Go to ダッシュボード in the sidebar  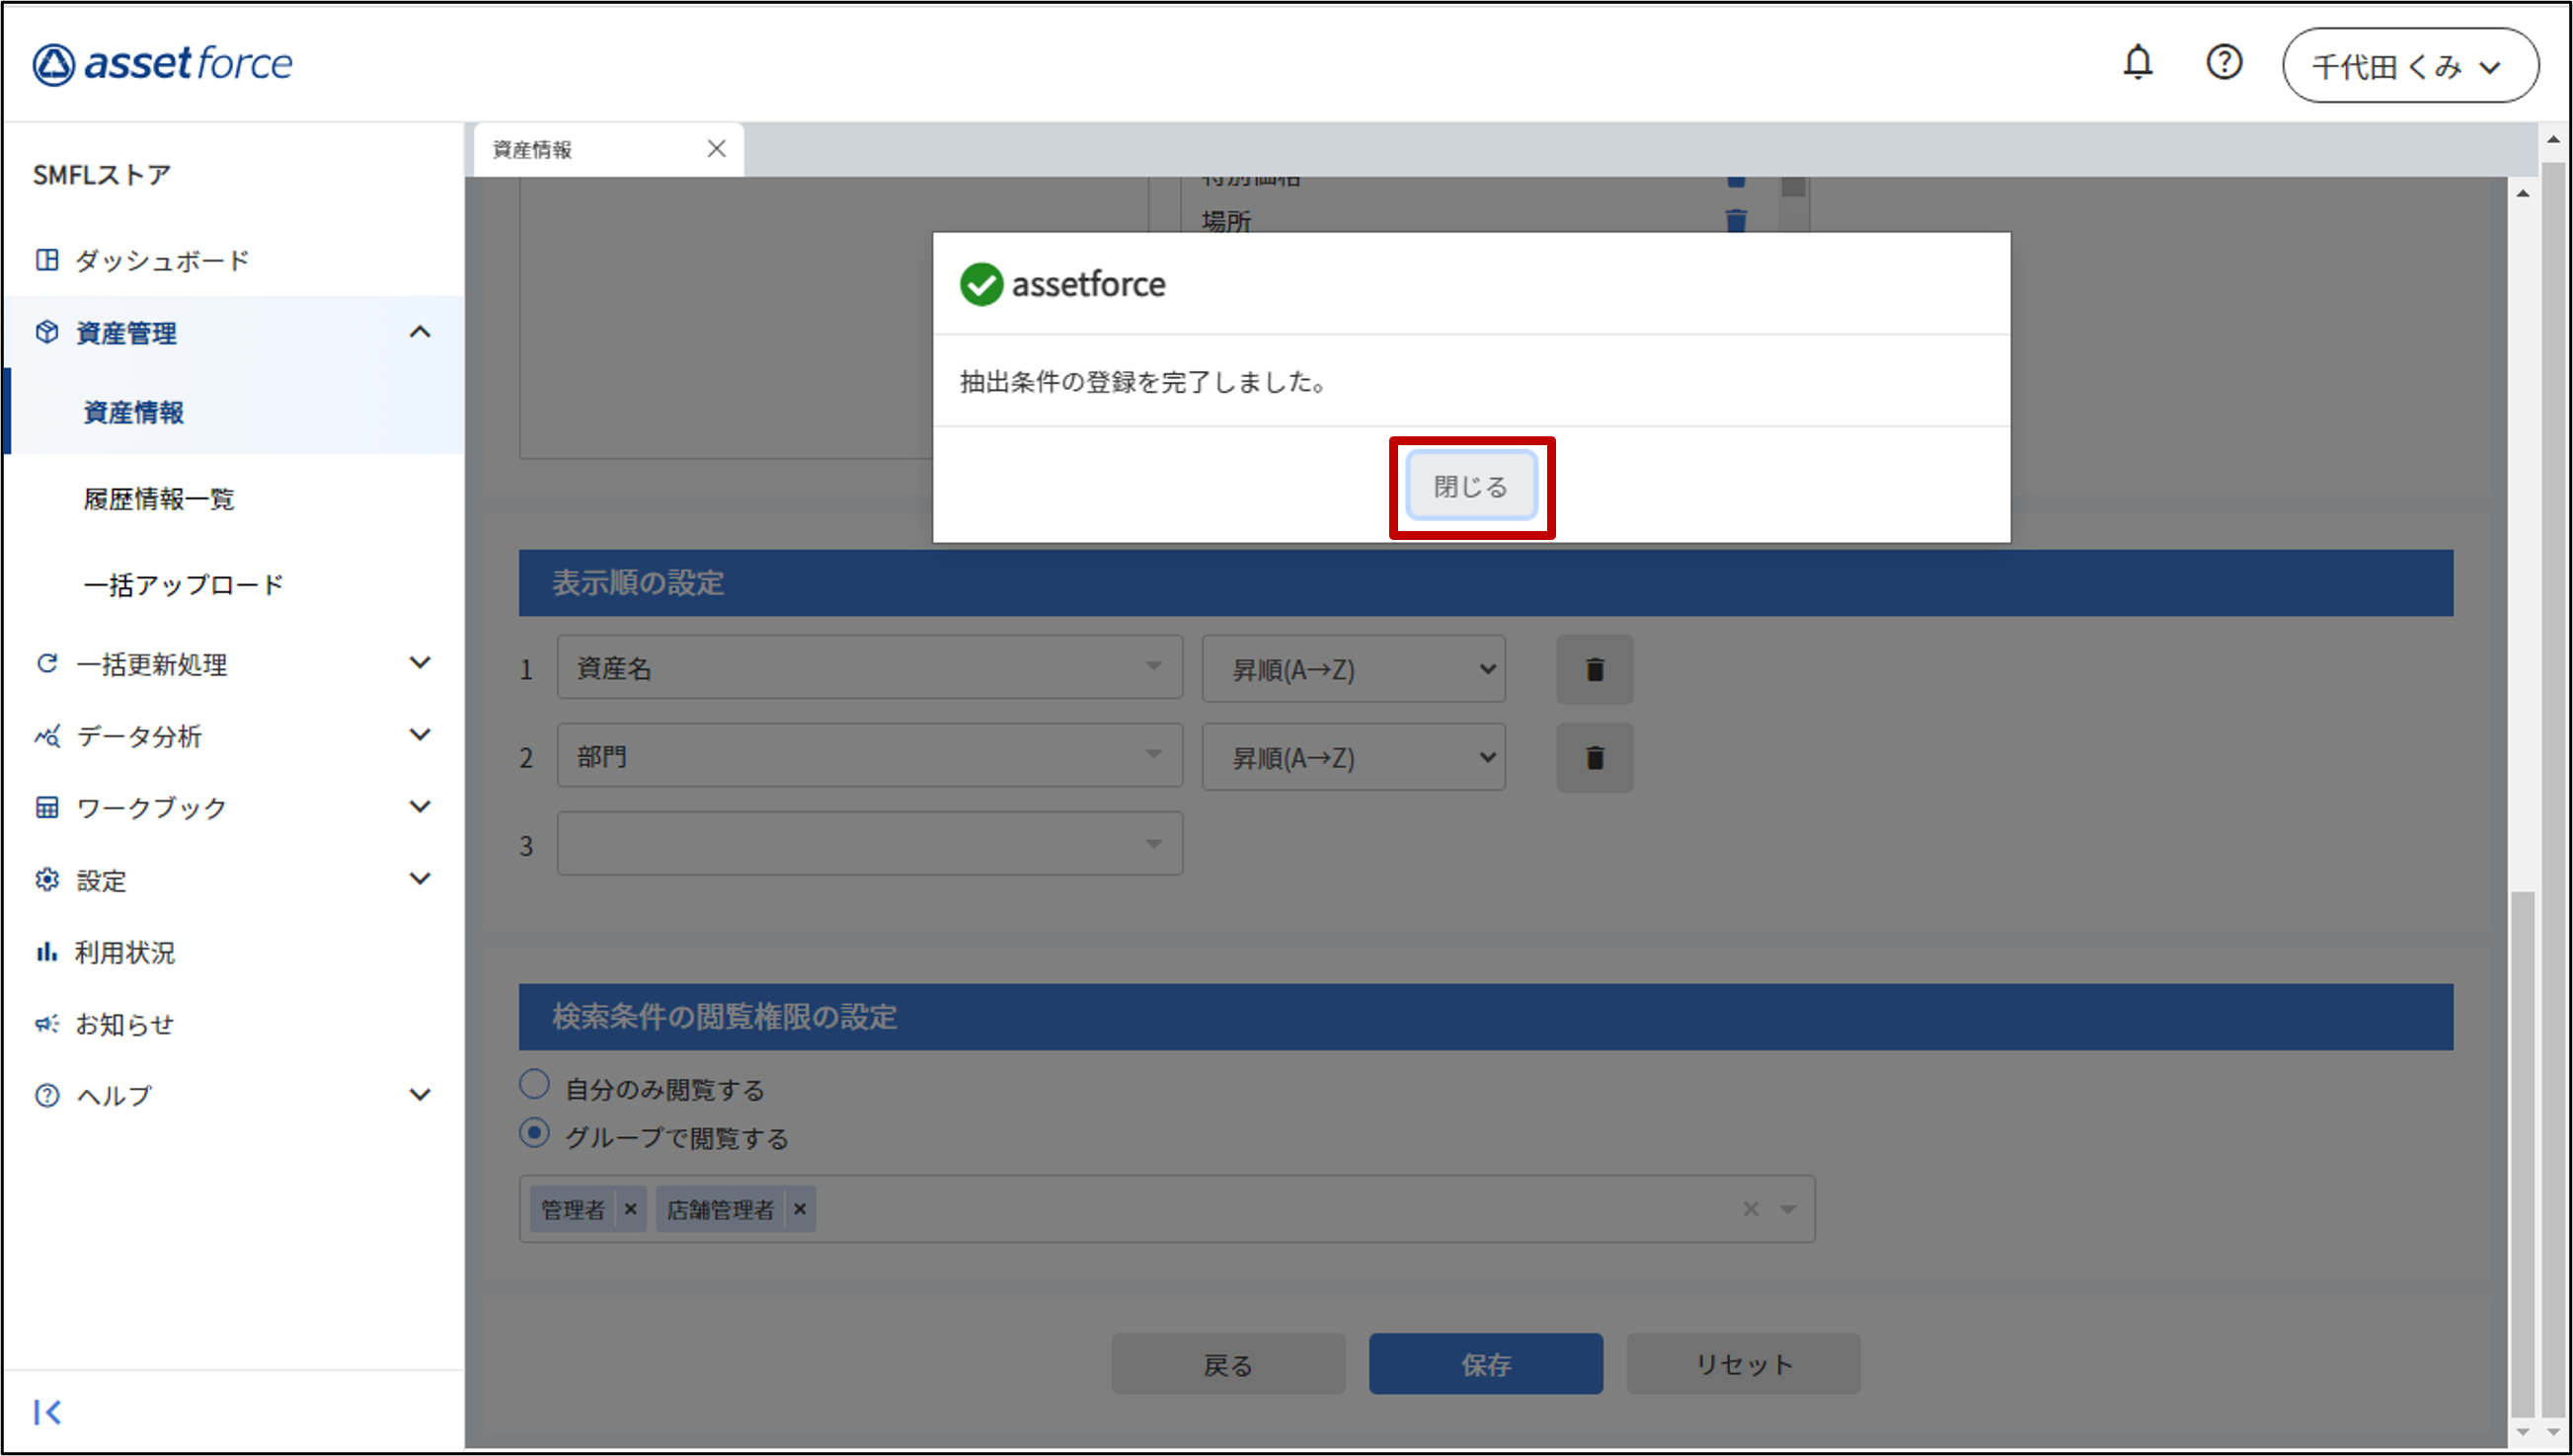click(x=162, y=261)
